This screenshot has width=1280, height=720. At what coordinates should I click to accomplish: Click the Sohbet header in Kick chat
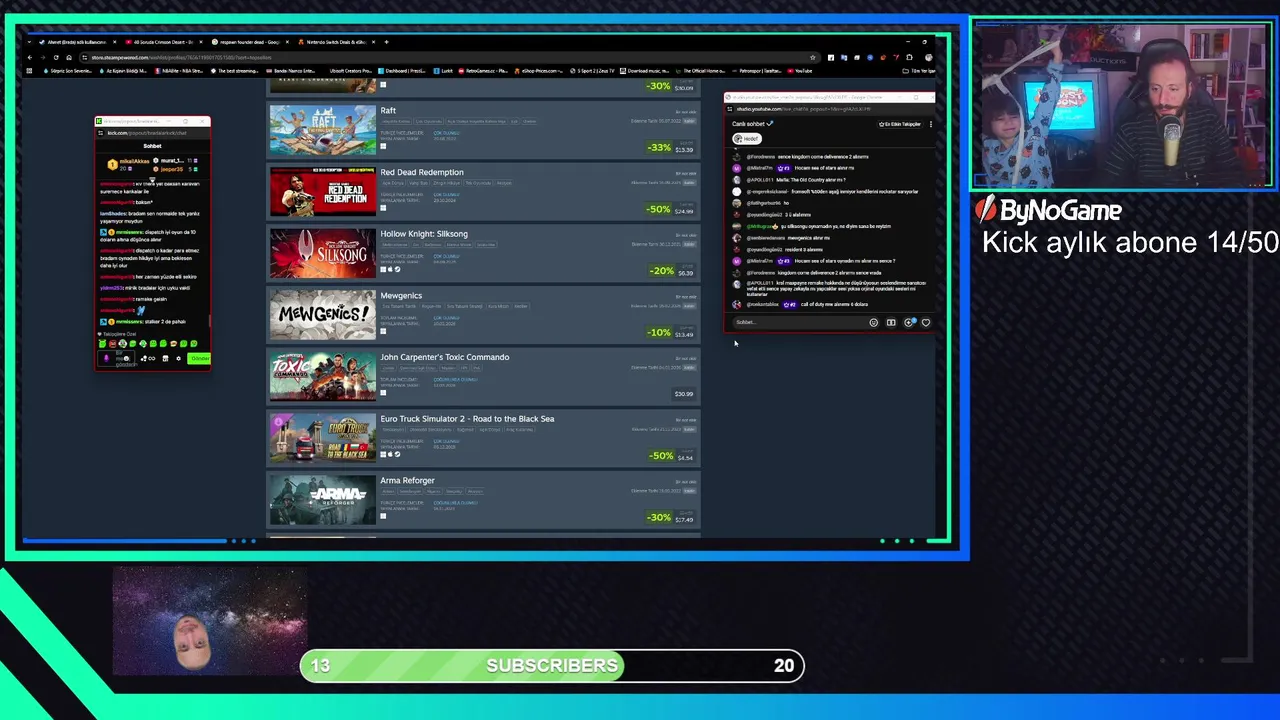tap(152, 146)
